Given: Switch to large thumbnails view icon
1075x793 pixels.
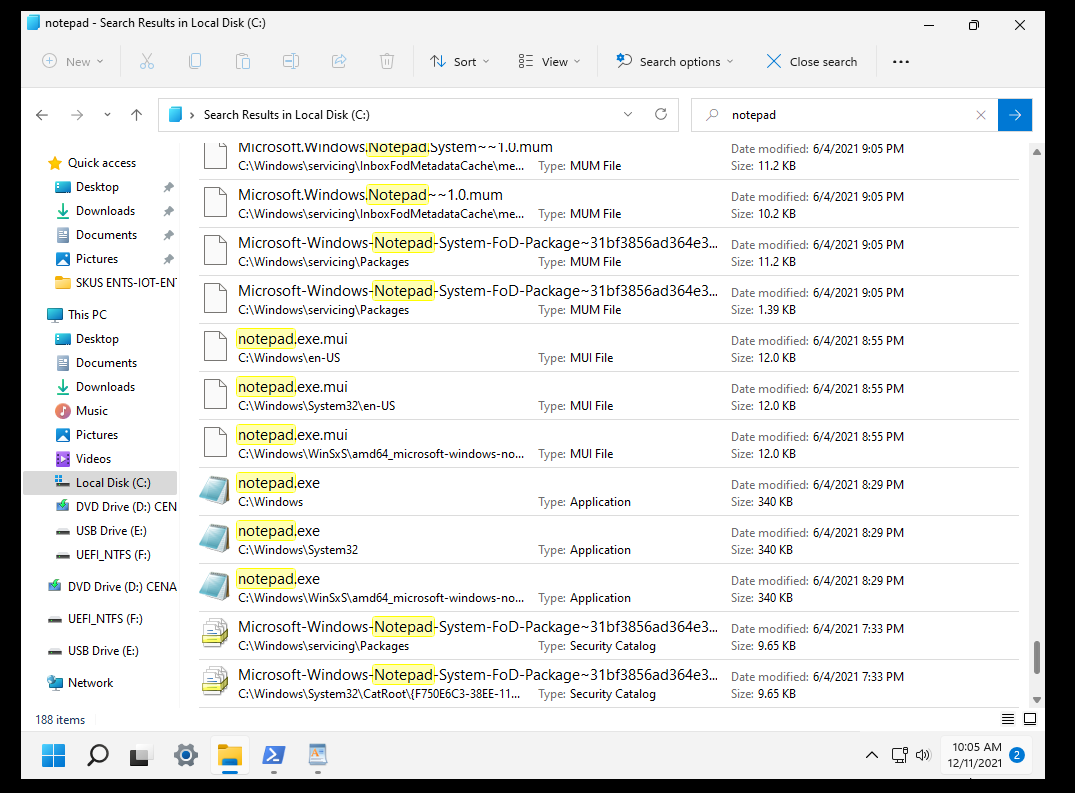Looking at the screenshot, I should (1030, 719).
